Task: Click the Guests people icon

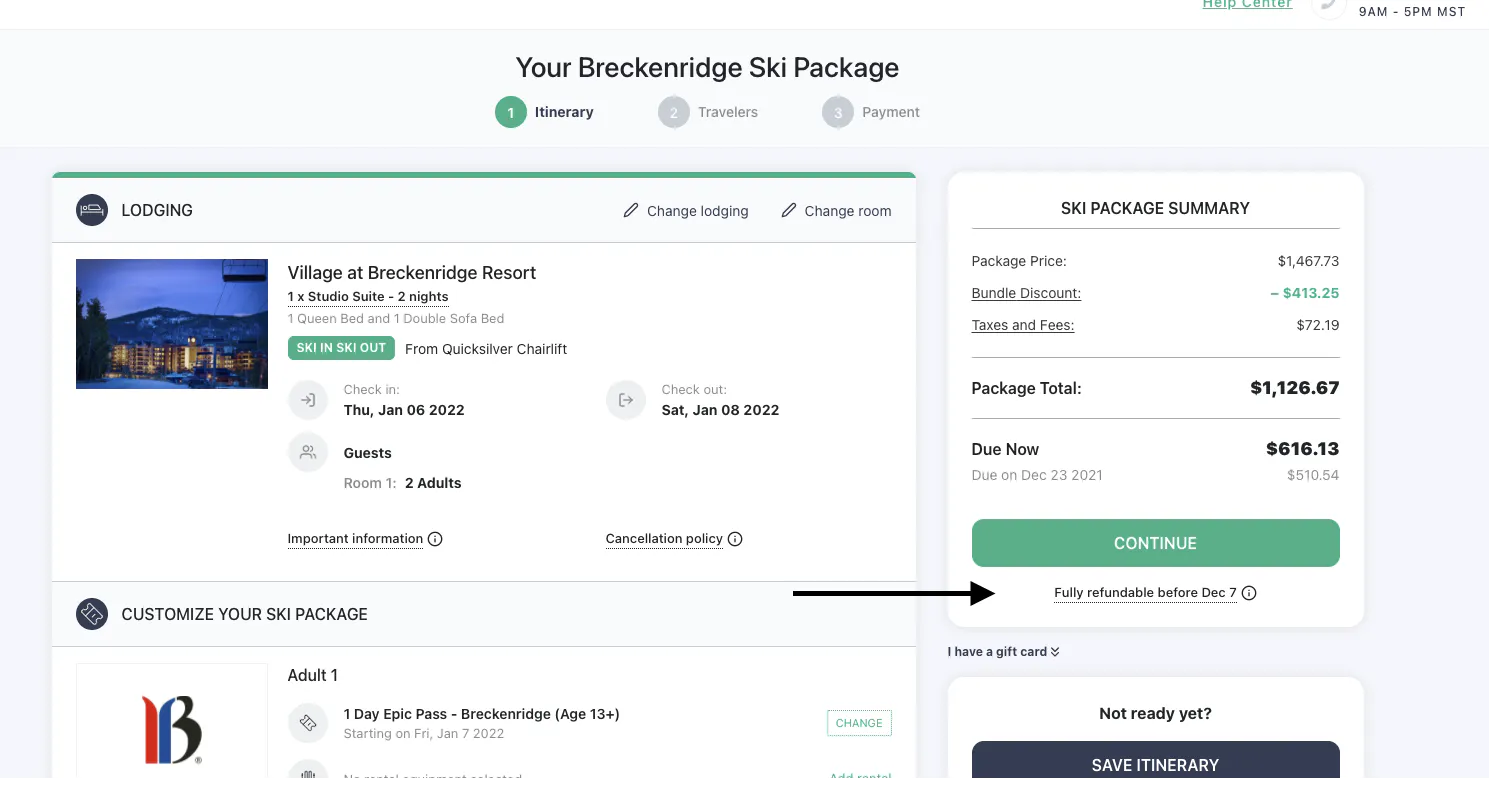Action: coord(308,453)
